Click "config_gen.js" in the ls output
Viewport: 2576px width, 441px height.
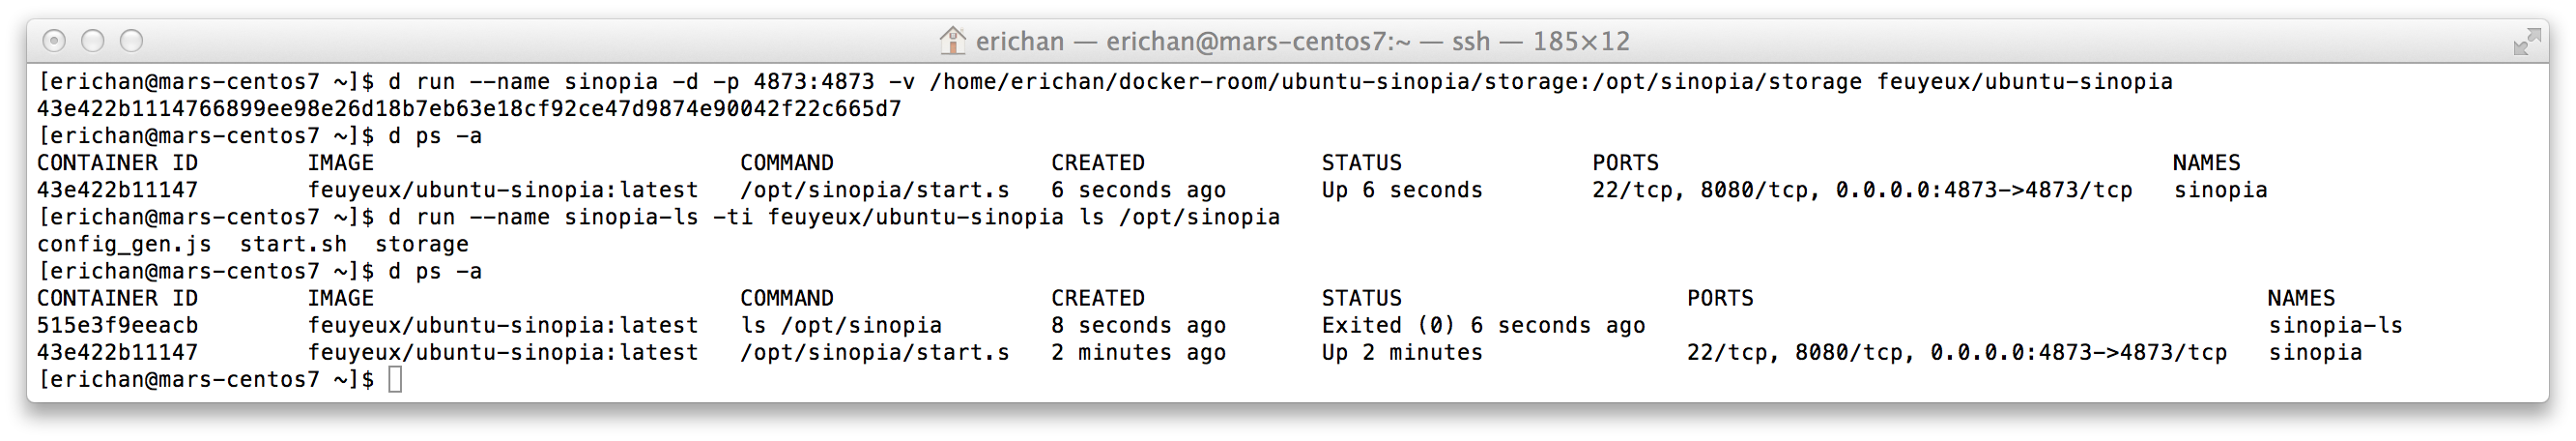click(124, 245)
